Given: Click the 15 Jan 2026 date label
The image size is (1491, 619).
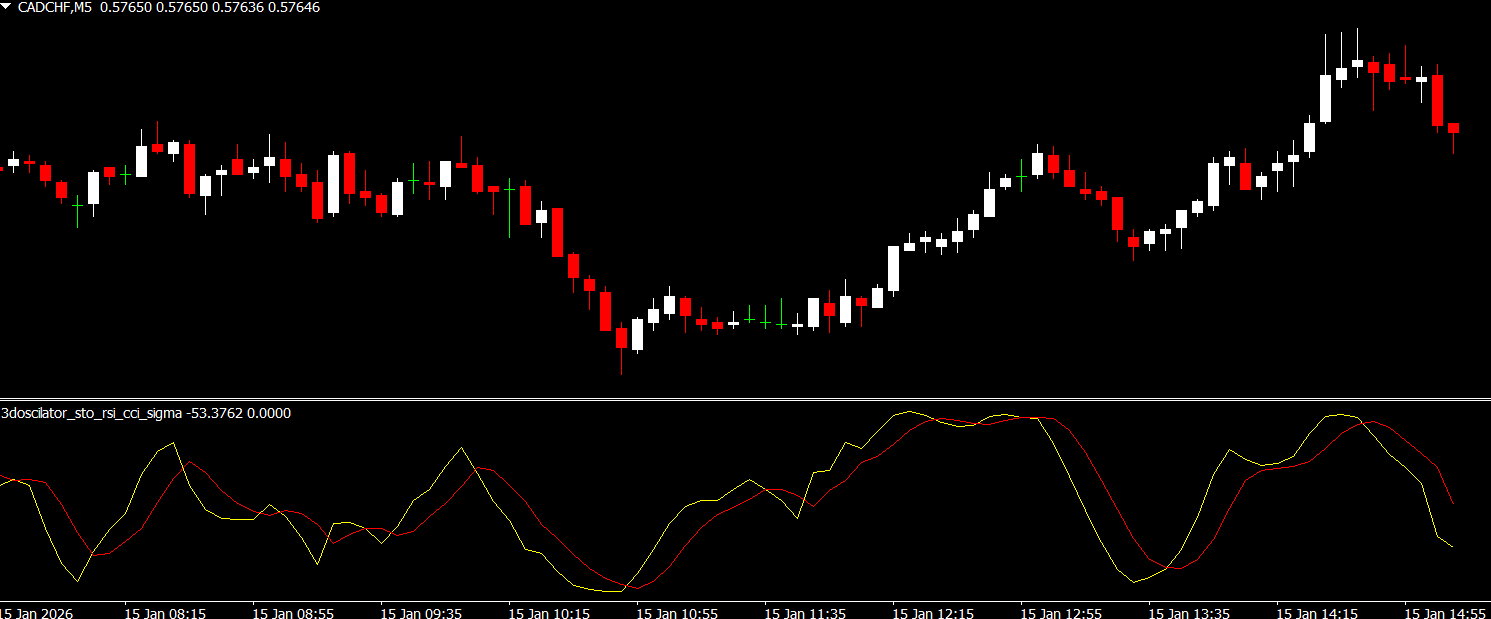Looking at the screenshot, I should coord(36,611).
